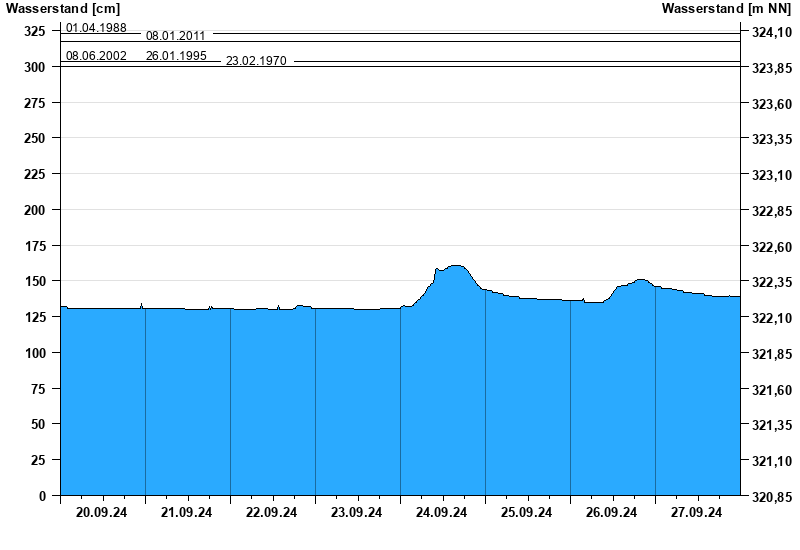Select the 23.09.24 date label
This screenshot has width=800, height=550.
point(357,513)
